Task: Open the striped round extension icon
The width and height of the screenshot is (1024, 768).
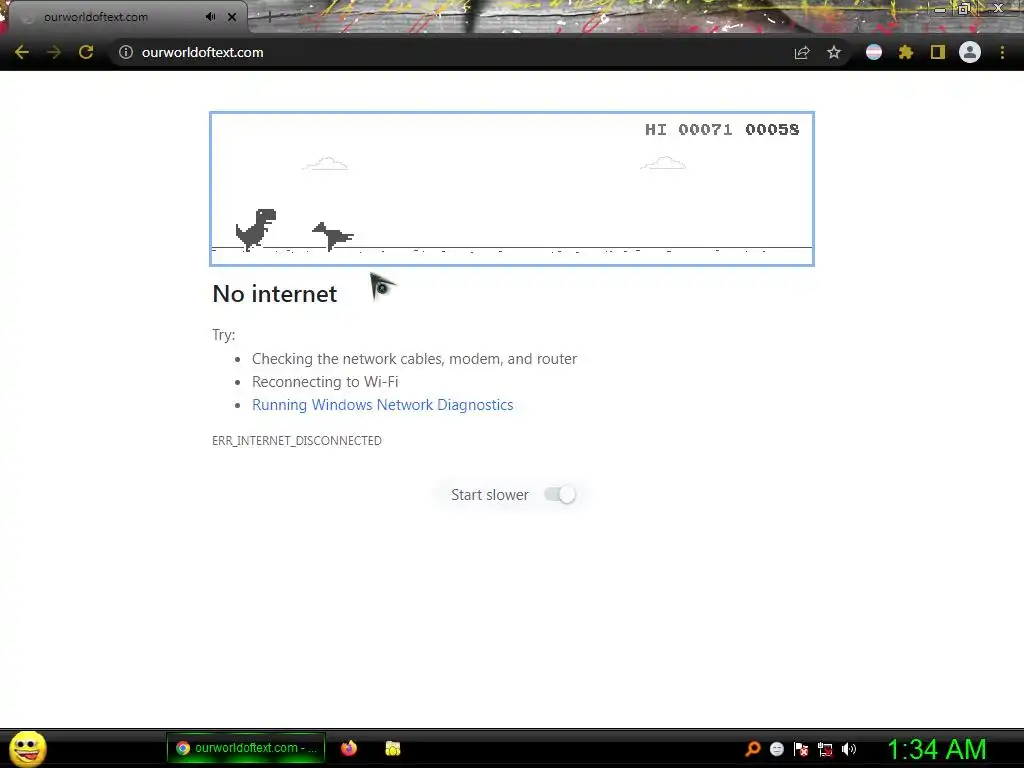Action: tap(874, 52)
